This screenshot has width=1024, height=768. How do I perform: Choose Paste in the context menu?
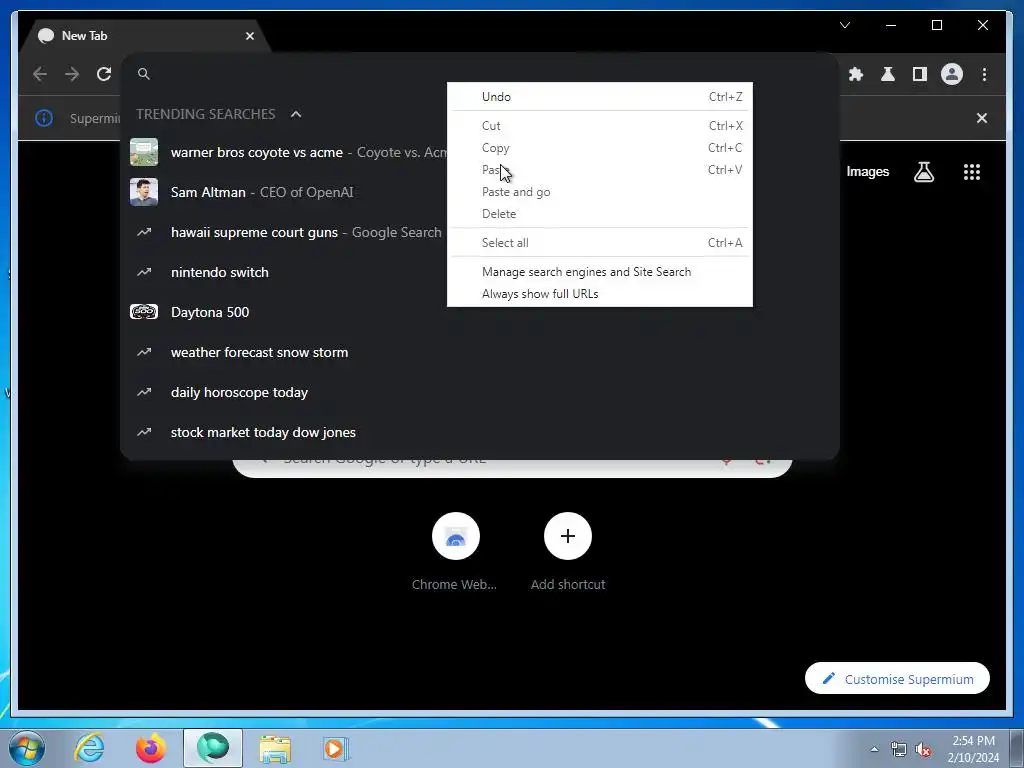pyautogui.click(x=600, y=170)
